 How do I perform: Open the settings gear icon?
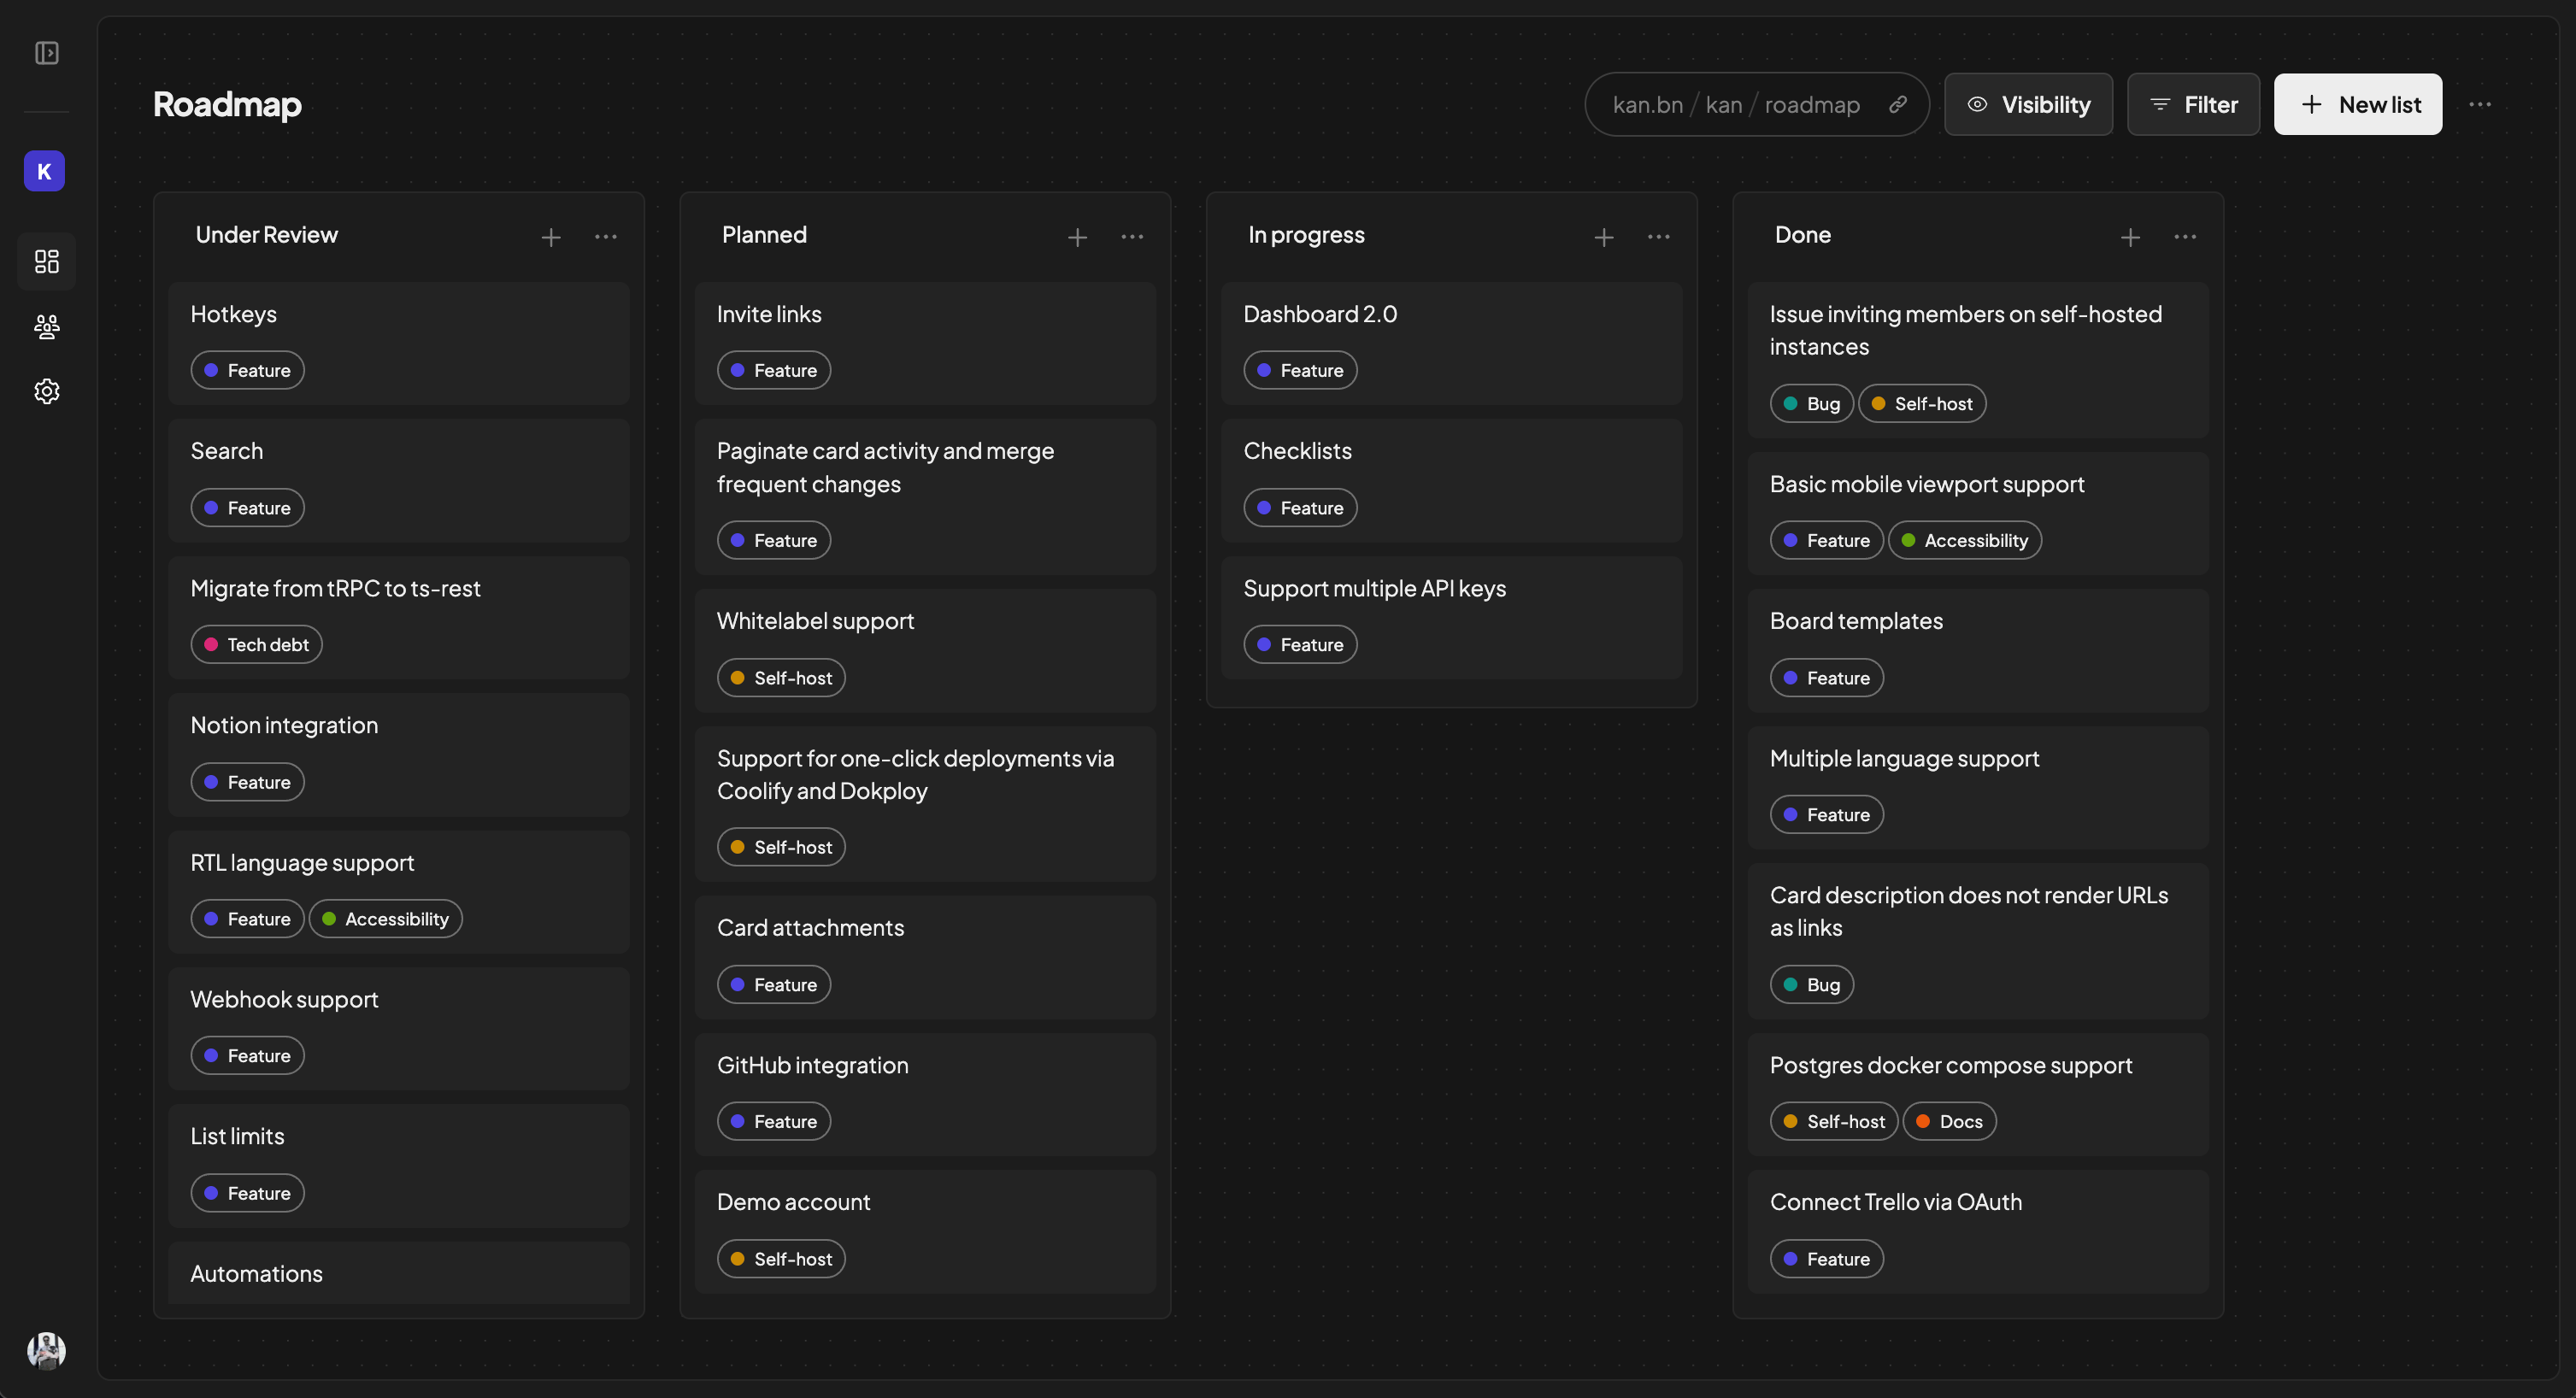point(46,391)
